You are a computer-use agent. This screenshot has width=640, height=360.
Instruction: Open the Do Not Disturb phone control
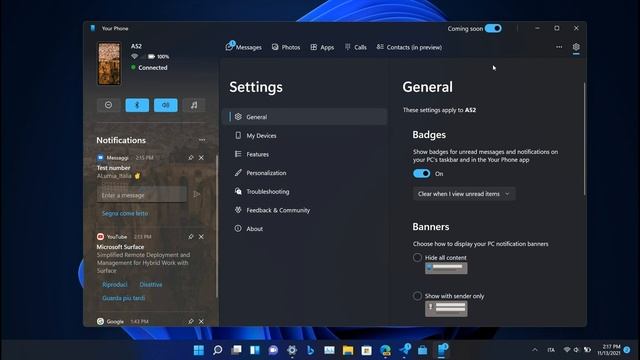click(x=109, y=105)
